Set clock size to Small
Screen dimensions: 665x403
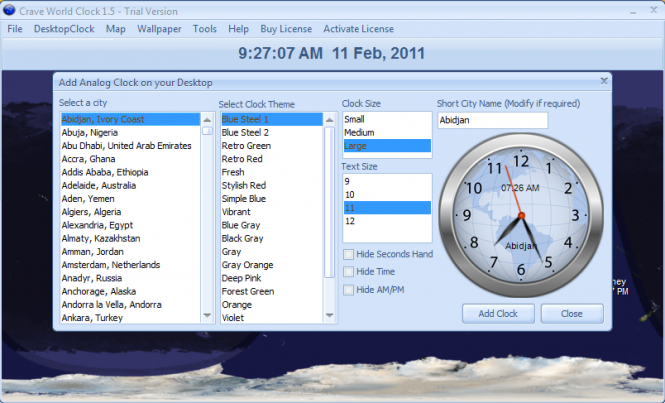(x=387, y=119)
